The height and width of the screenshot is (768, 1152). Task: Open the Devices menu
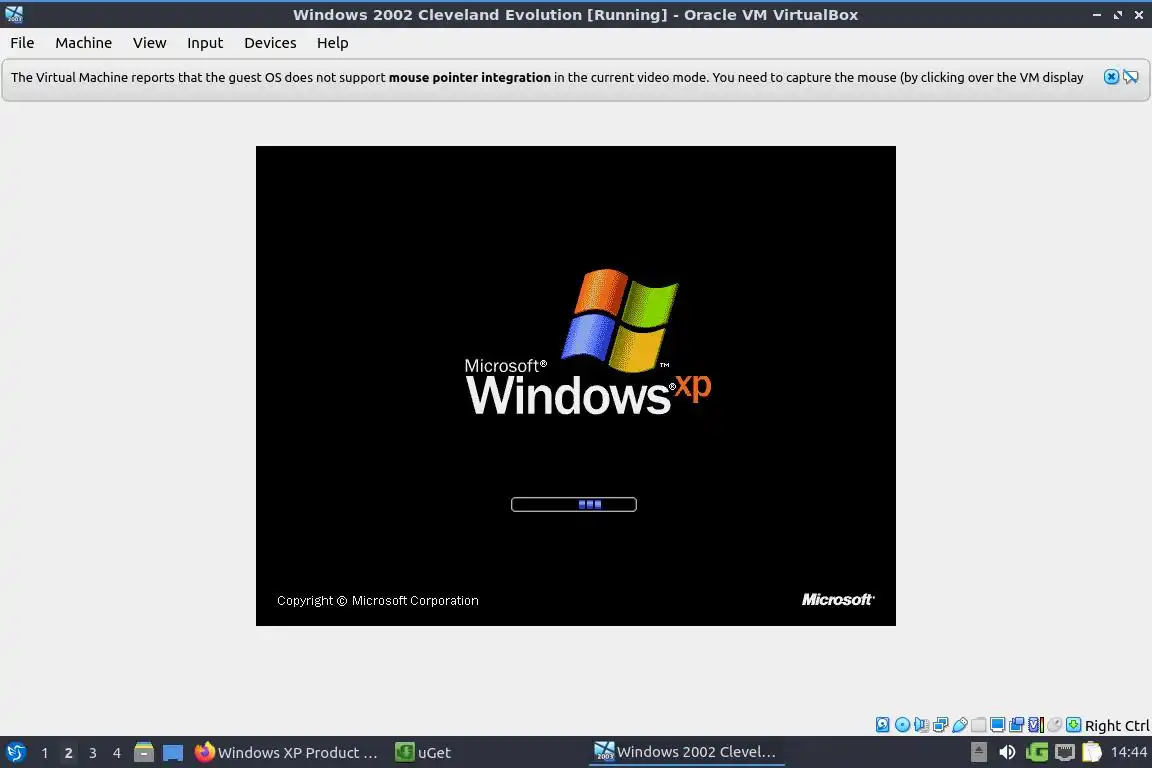270,43
